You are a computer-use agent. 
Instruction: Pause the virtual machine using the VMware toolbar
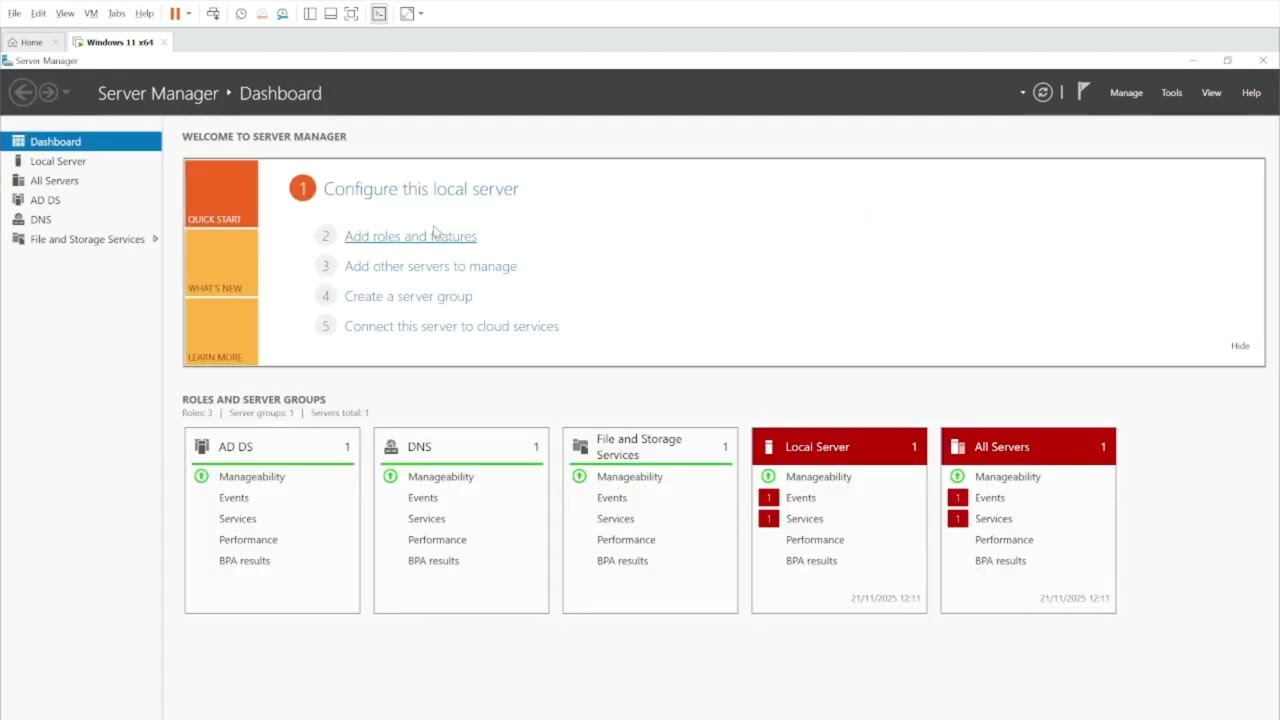[175, 14]
